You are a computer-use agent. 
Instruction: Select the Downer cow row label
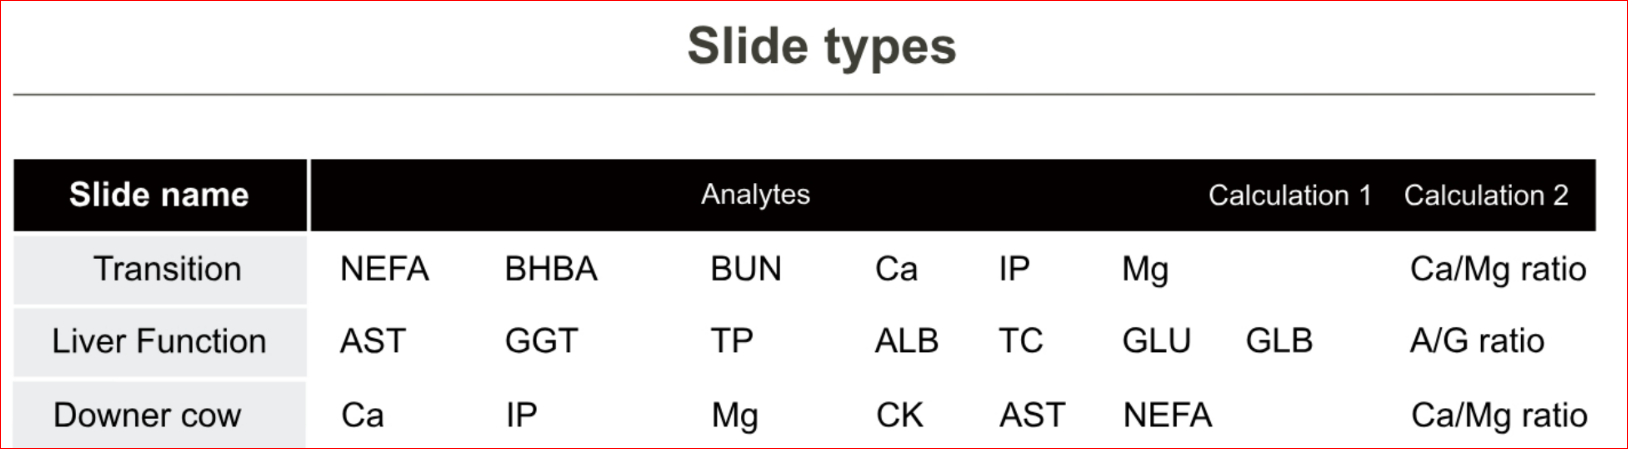coord(147,415)
